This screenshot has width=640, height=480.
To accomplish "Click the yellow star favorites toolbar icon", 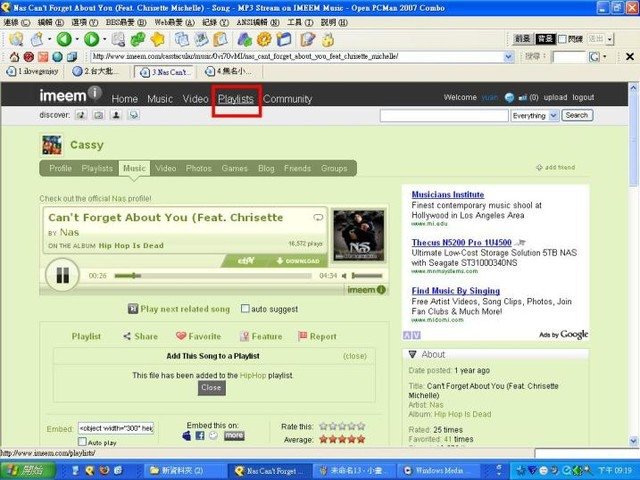I will [158, 39].
